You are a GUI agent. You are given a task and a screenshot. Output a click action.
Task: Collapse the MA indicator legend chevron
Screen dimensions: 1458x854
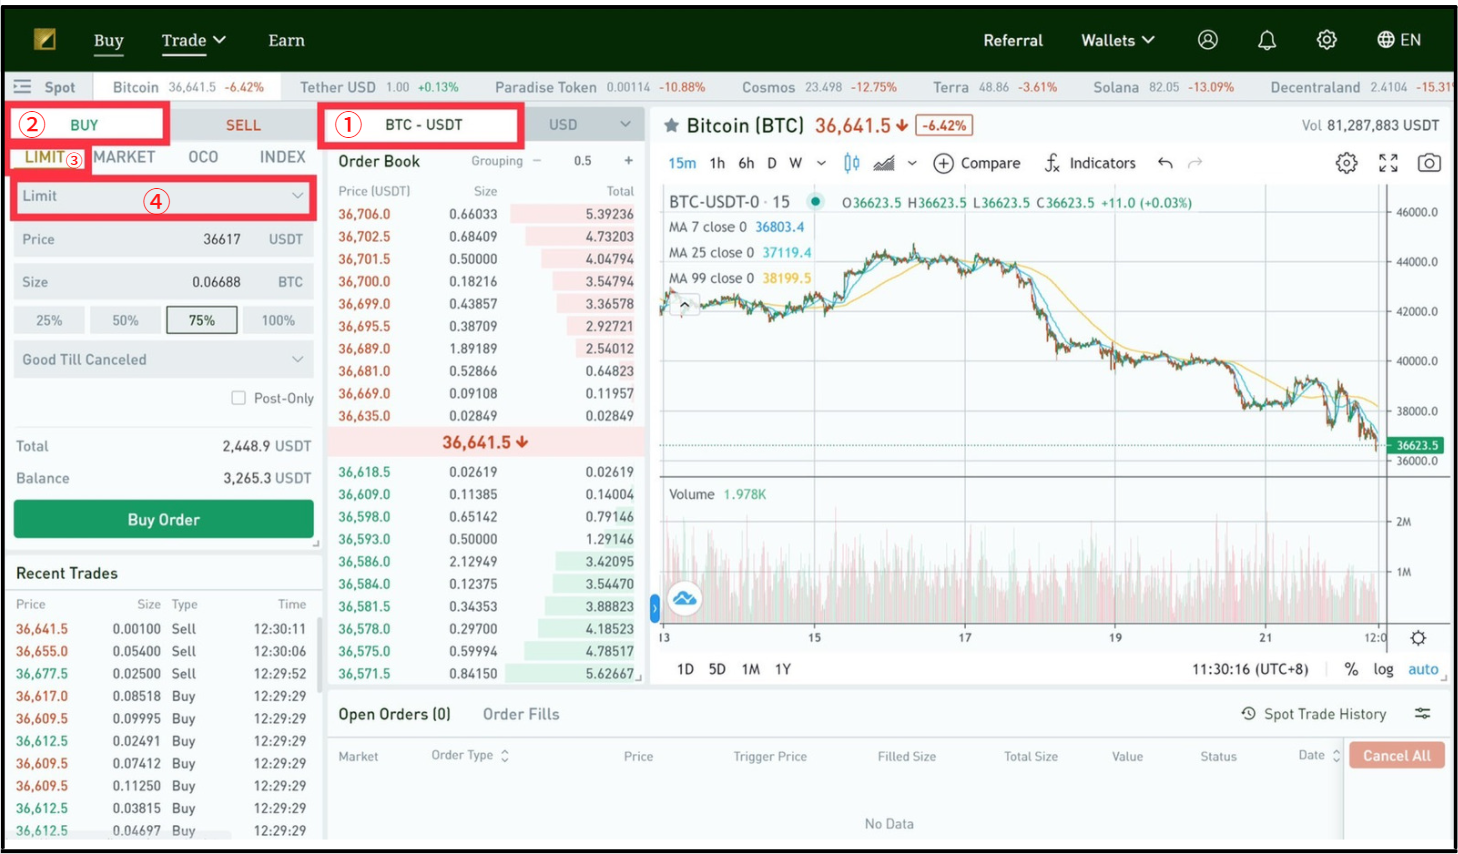click(x=685, y=304)
